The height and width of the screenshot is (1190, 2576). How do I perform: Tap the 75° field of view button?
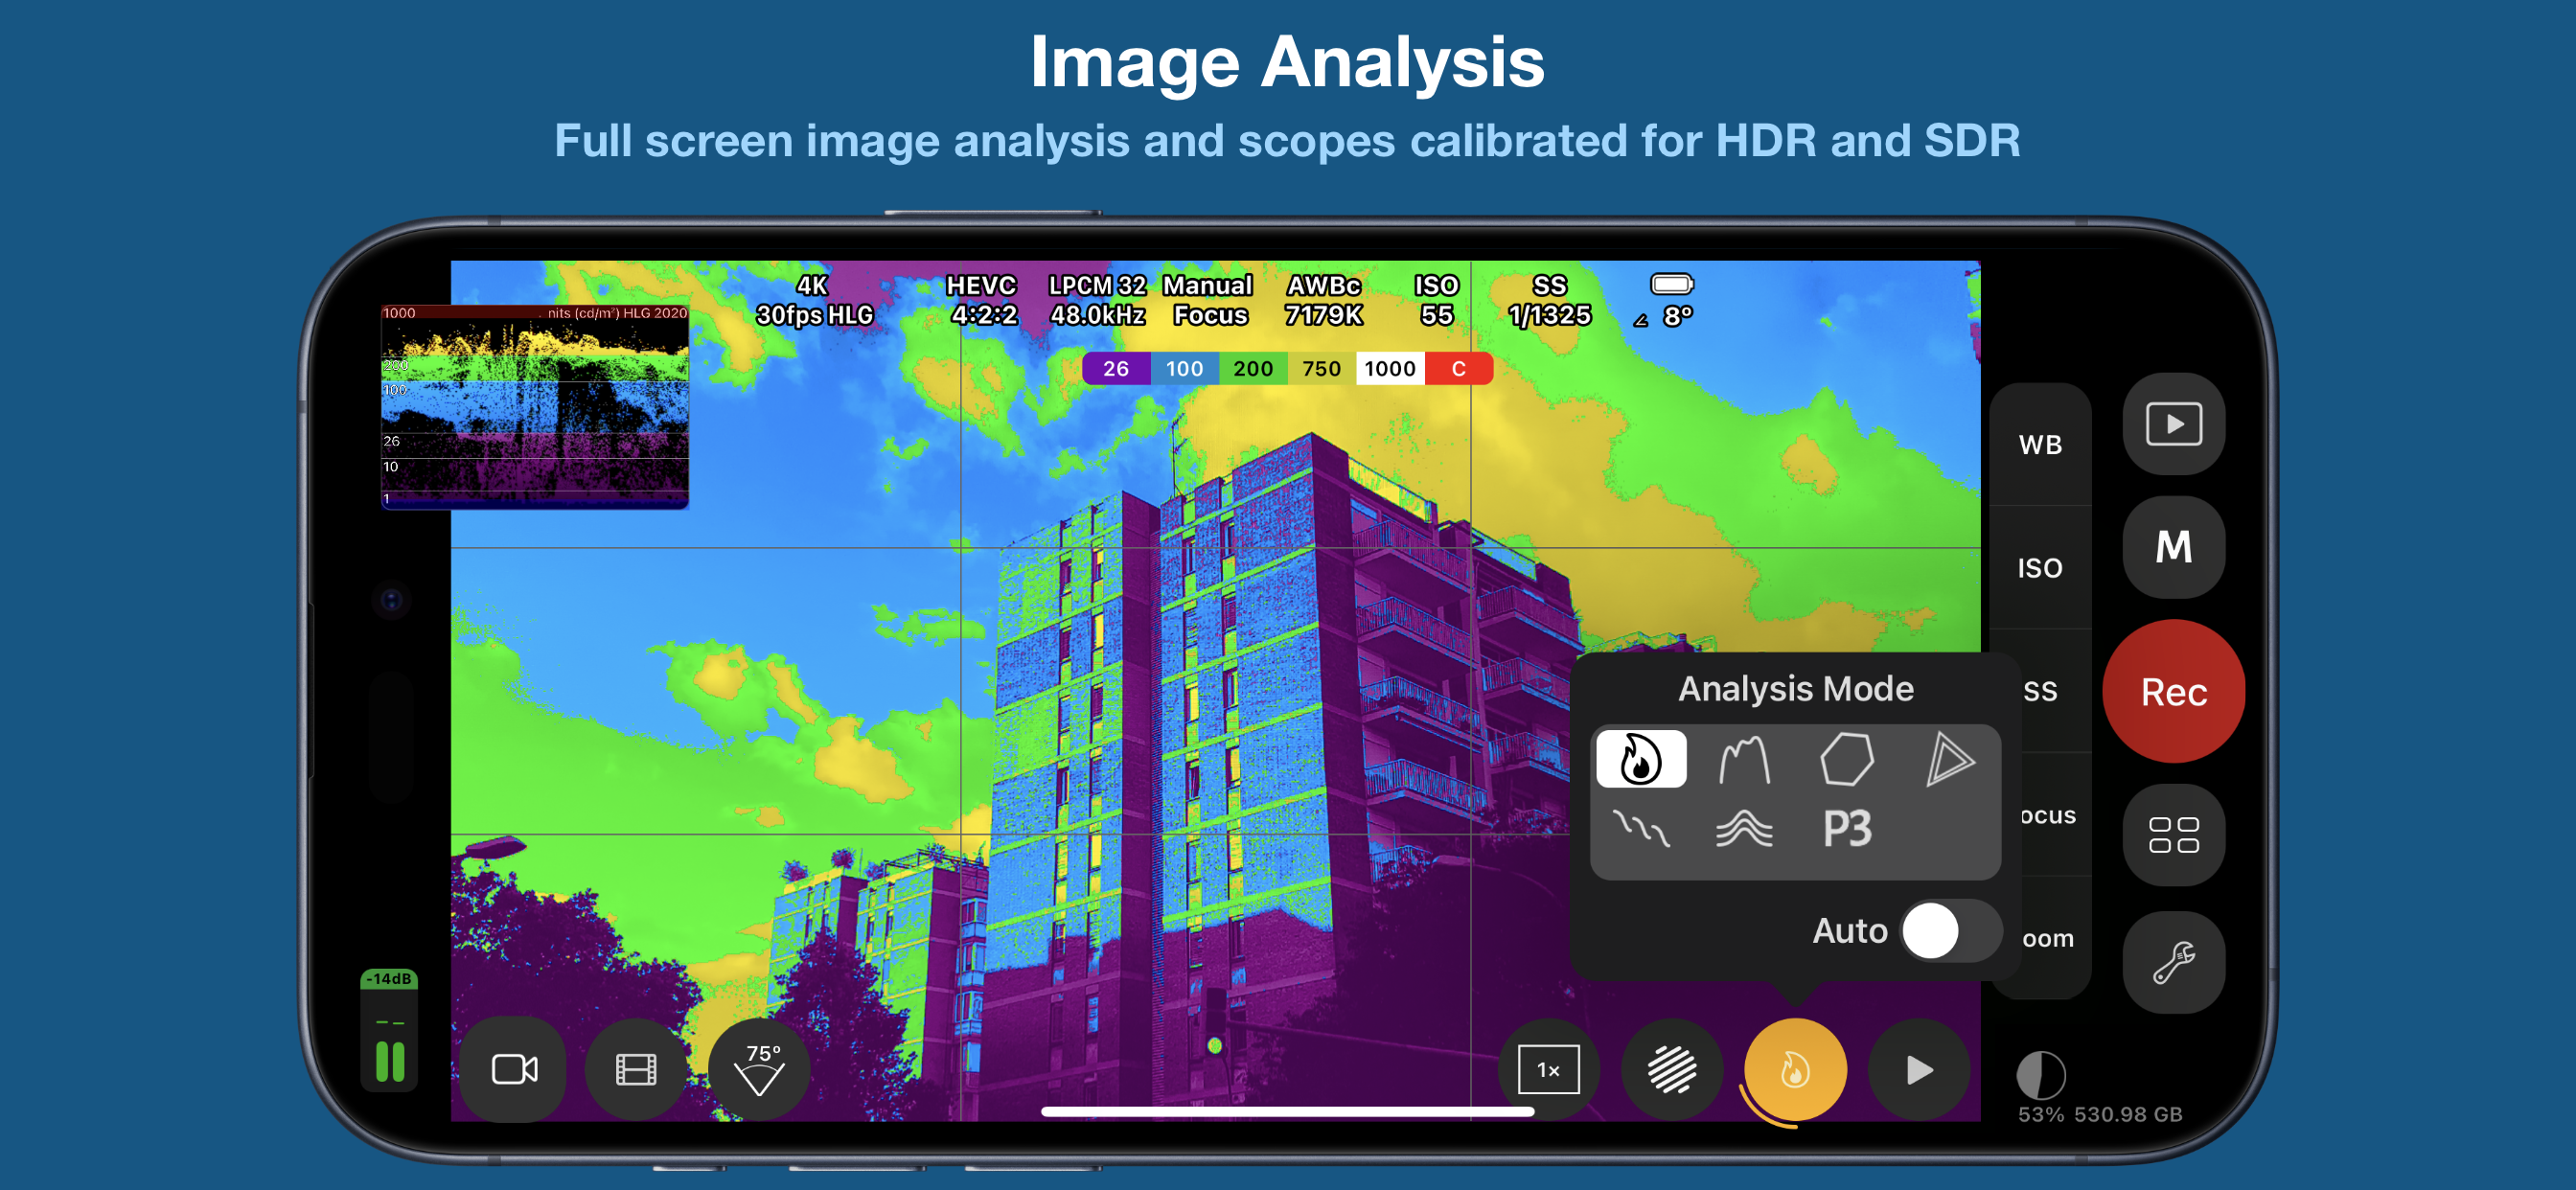[x=760, y=1069]
